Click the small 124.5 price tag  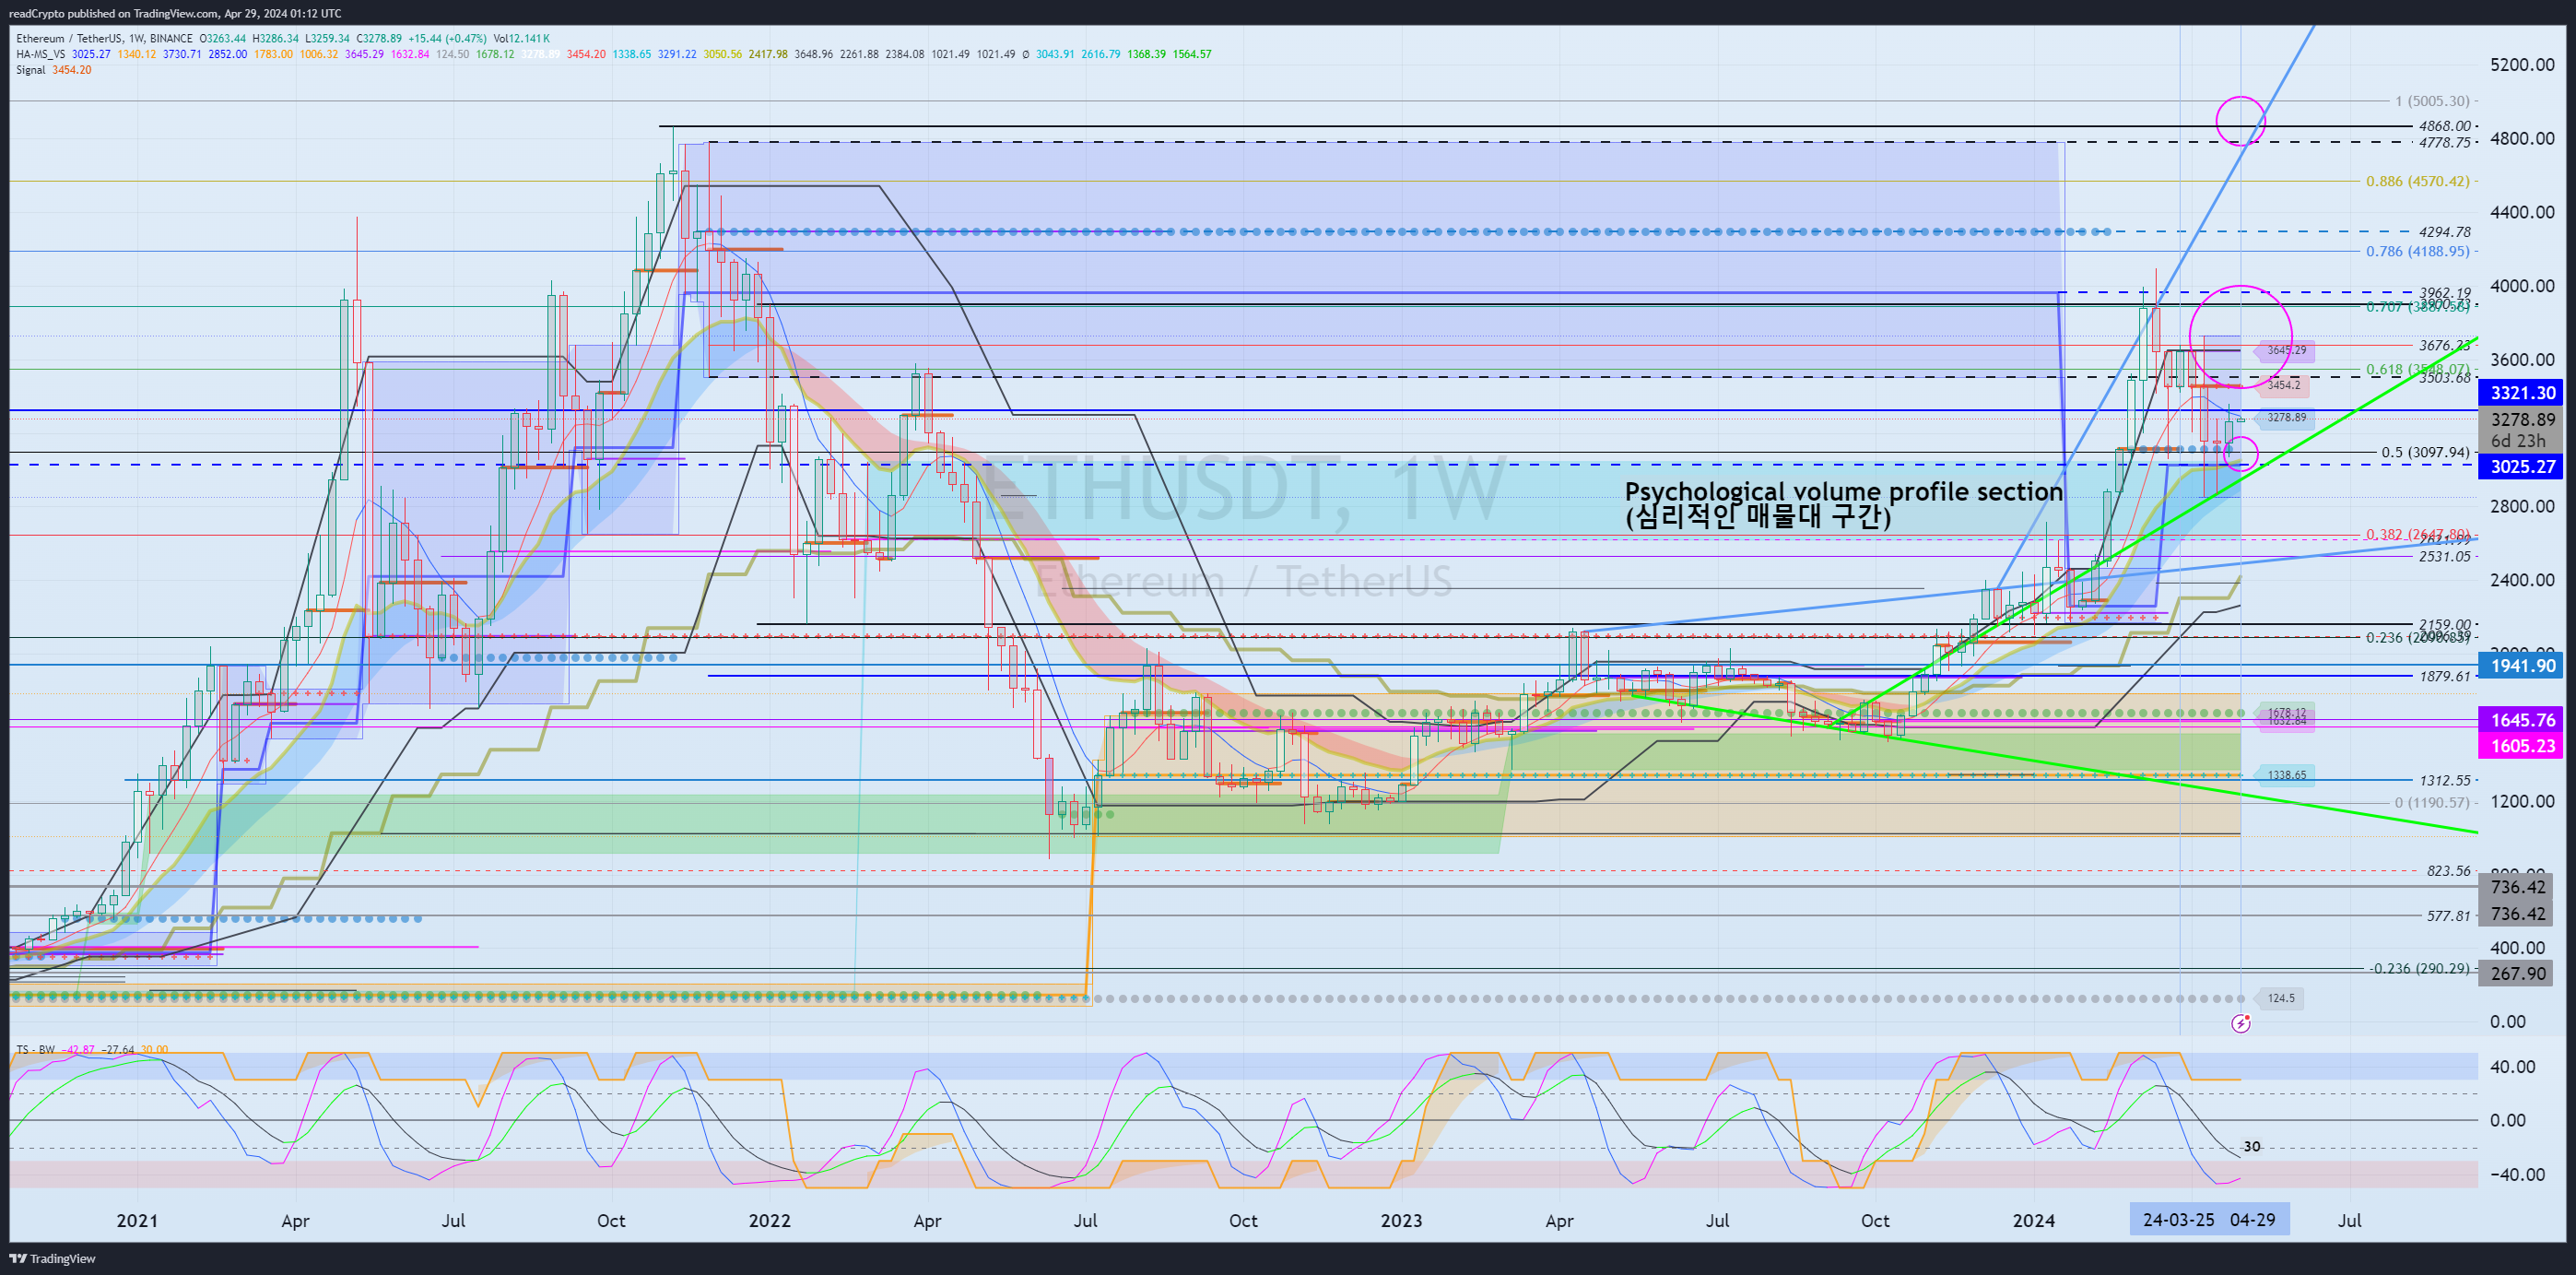coord(2280,998)
